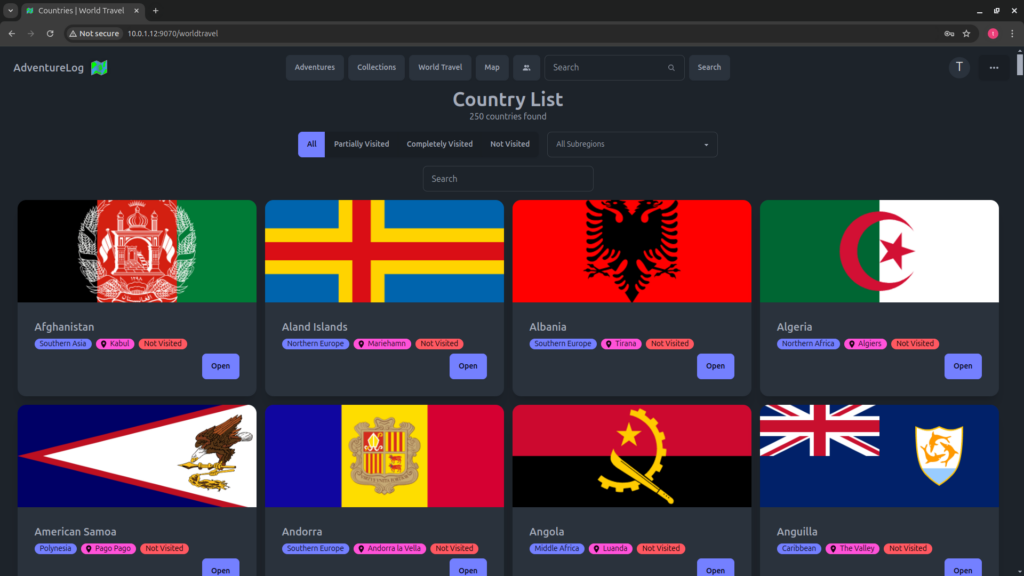Open the Aland Islands country card
This screenshot has height=576, width=1024.
pyautogui.click(x=468, y=366)
